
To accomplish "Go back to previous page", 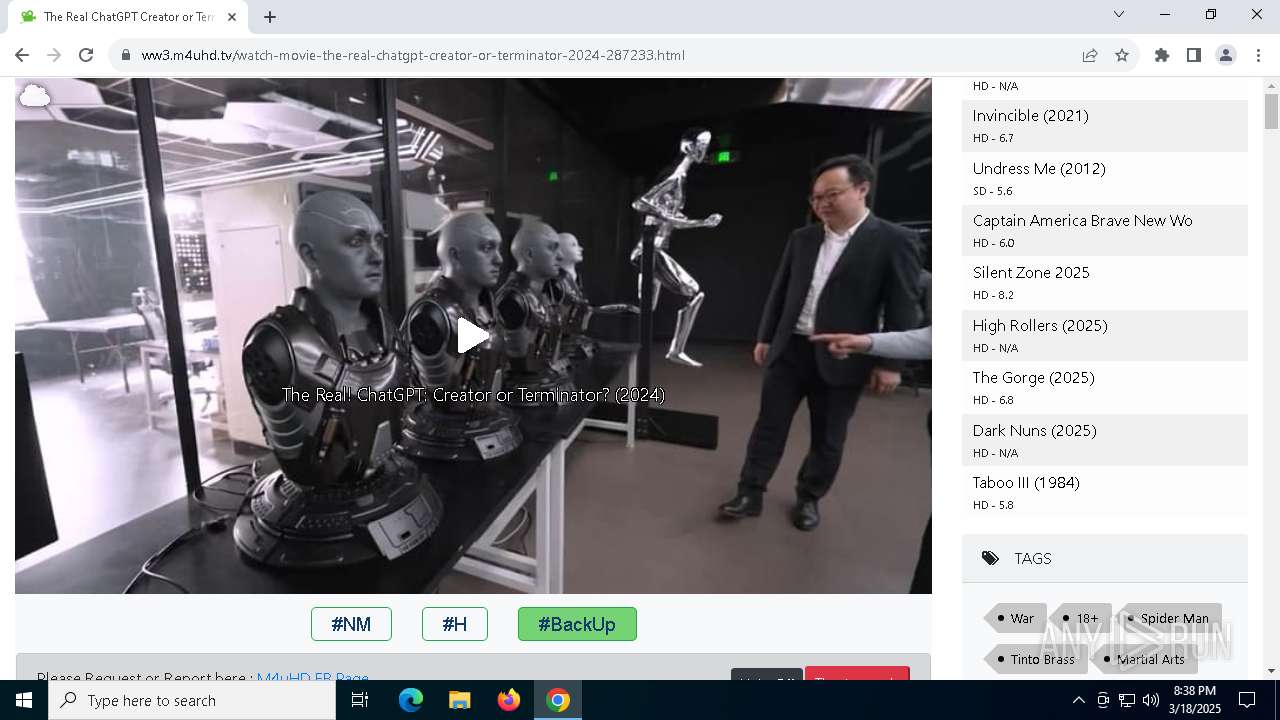I will tap(22, 55).
